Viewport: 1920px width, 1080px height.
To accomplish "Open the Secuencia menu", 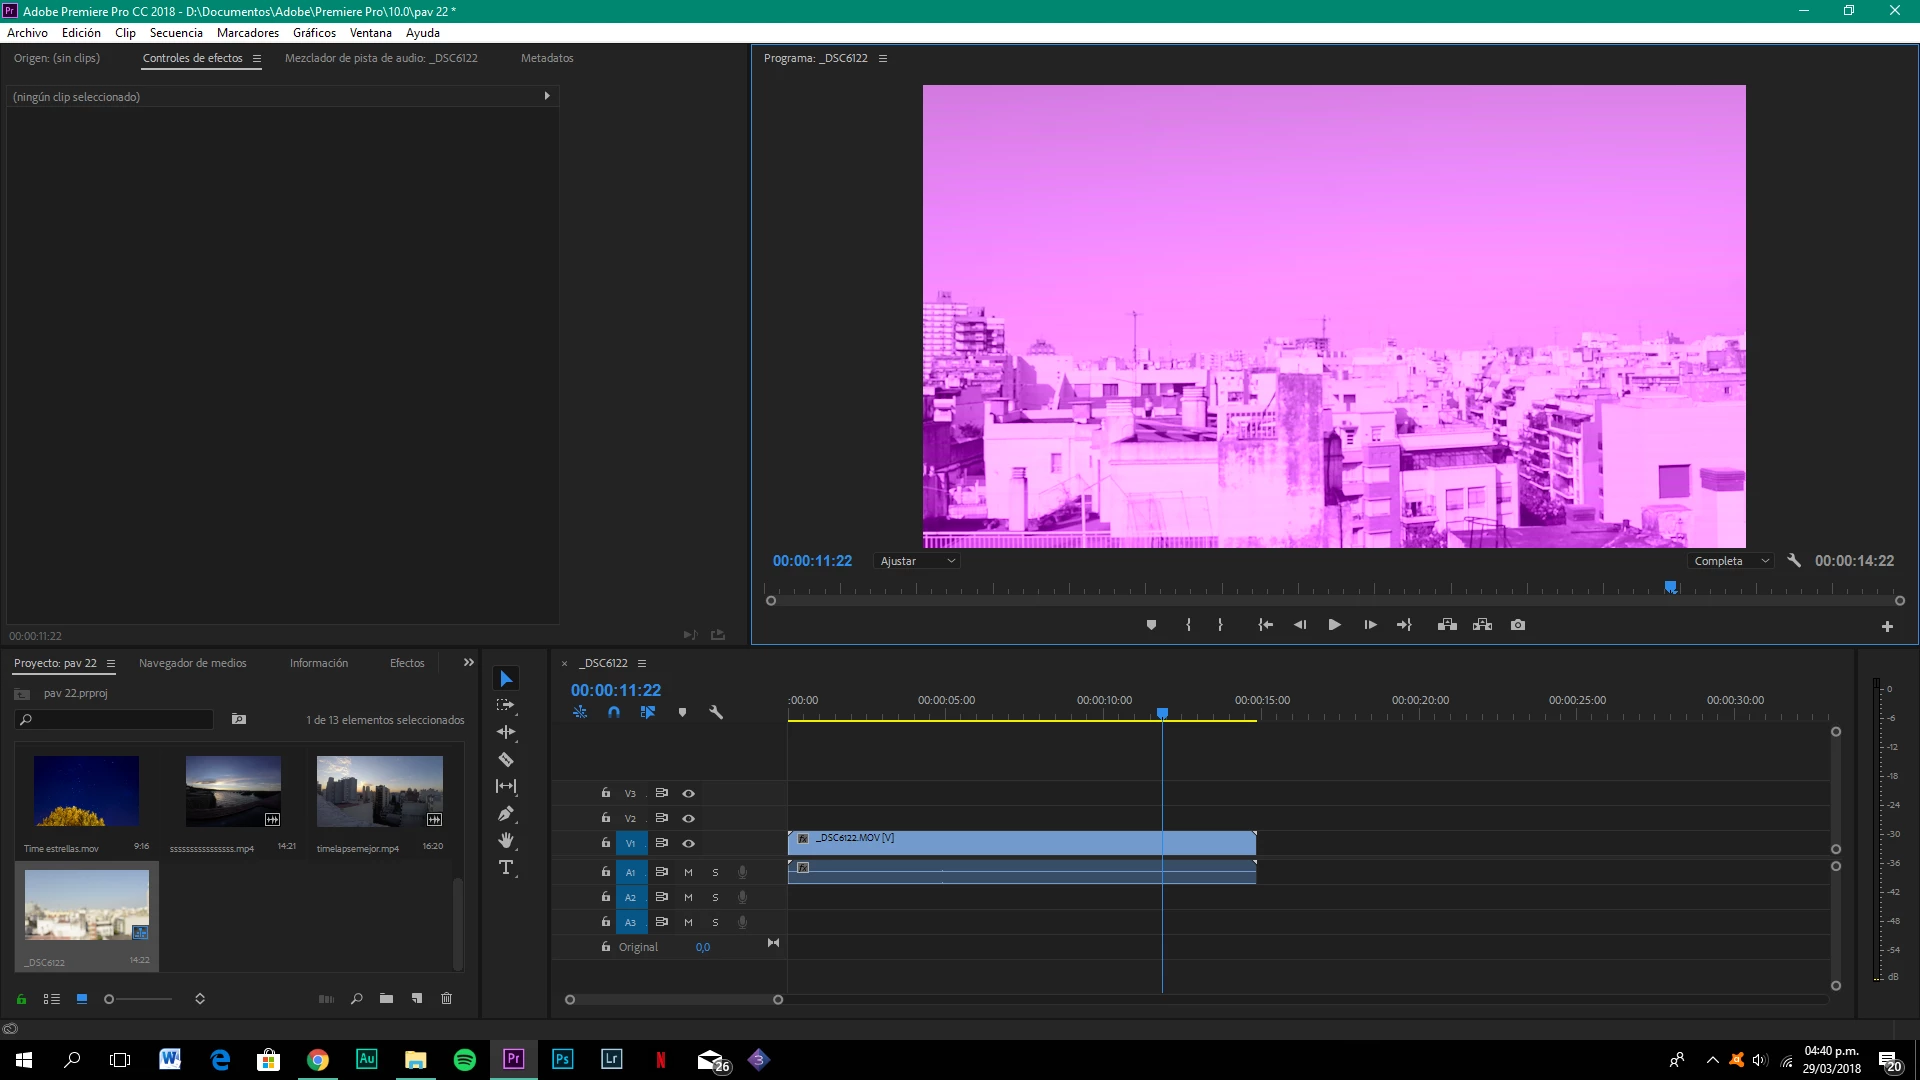I will click(176, 33).
